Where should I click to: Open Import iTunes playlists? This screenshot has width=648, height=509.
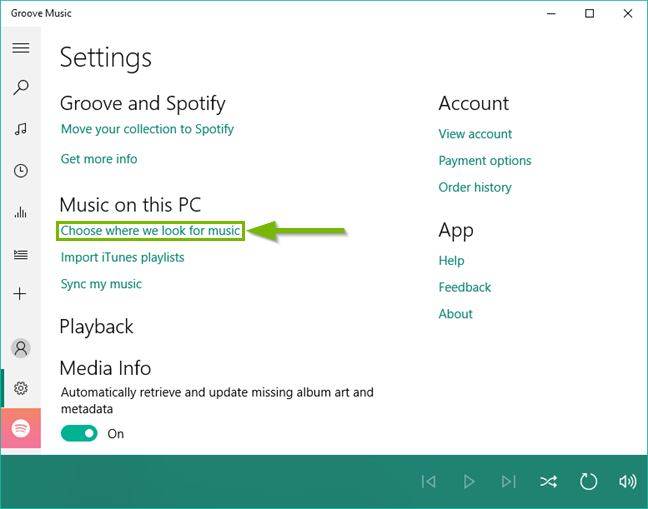pyautogui.click(x=122, y=257)
